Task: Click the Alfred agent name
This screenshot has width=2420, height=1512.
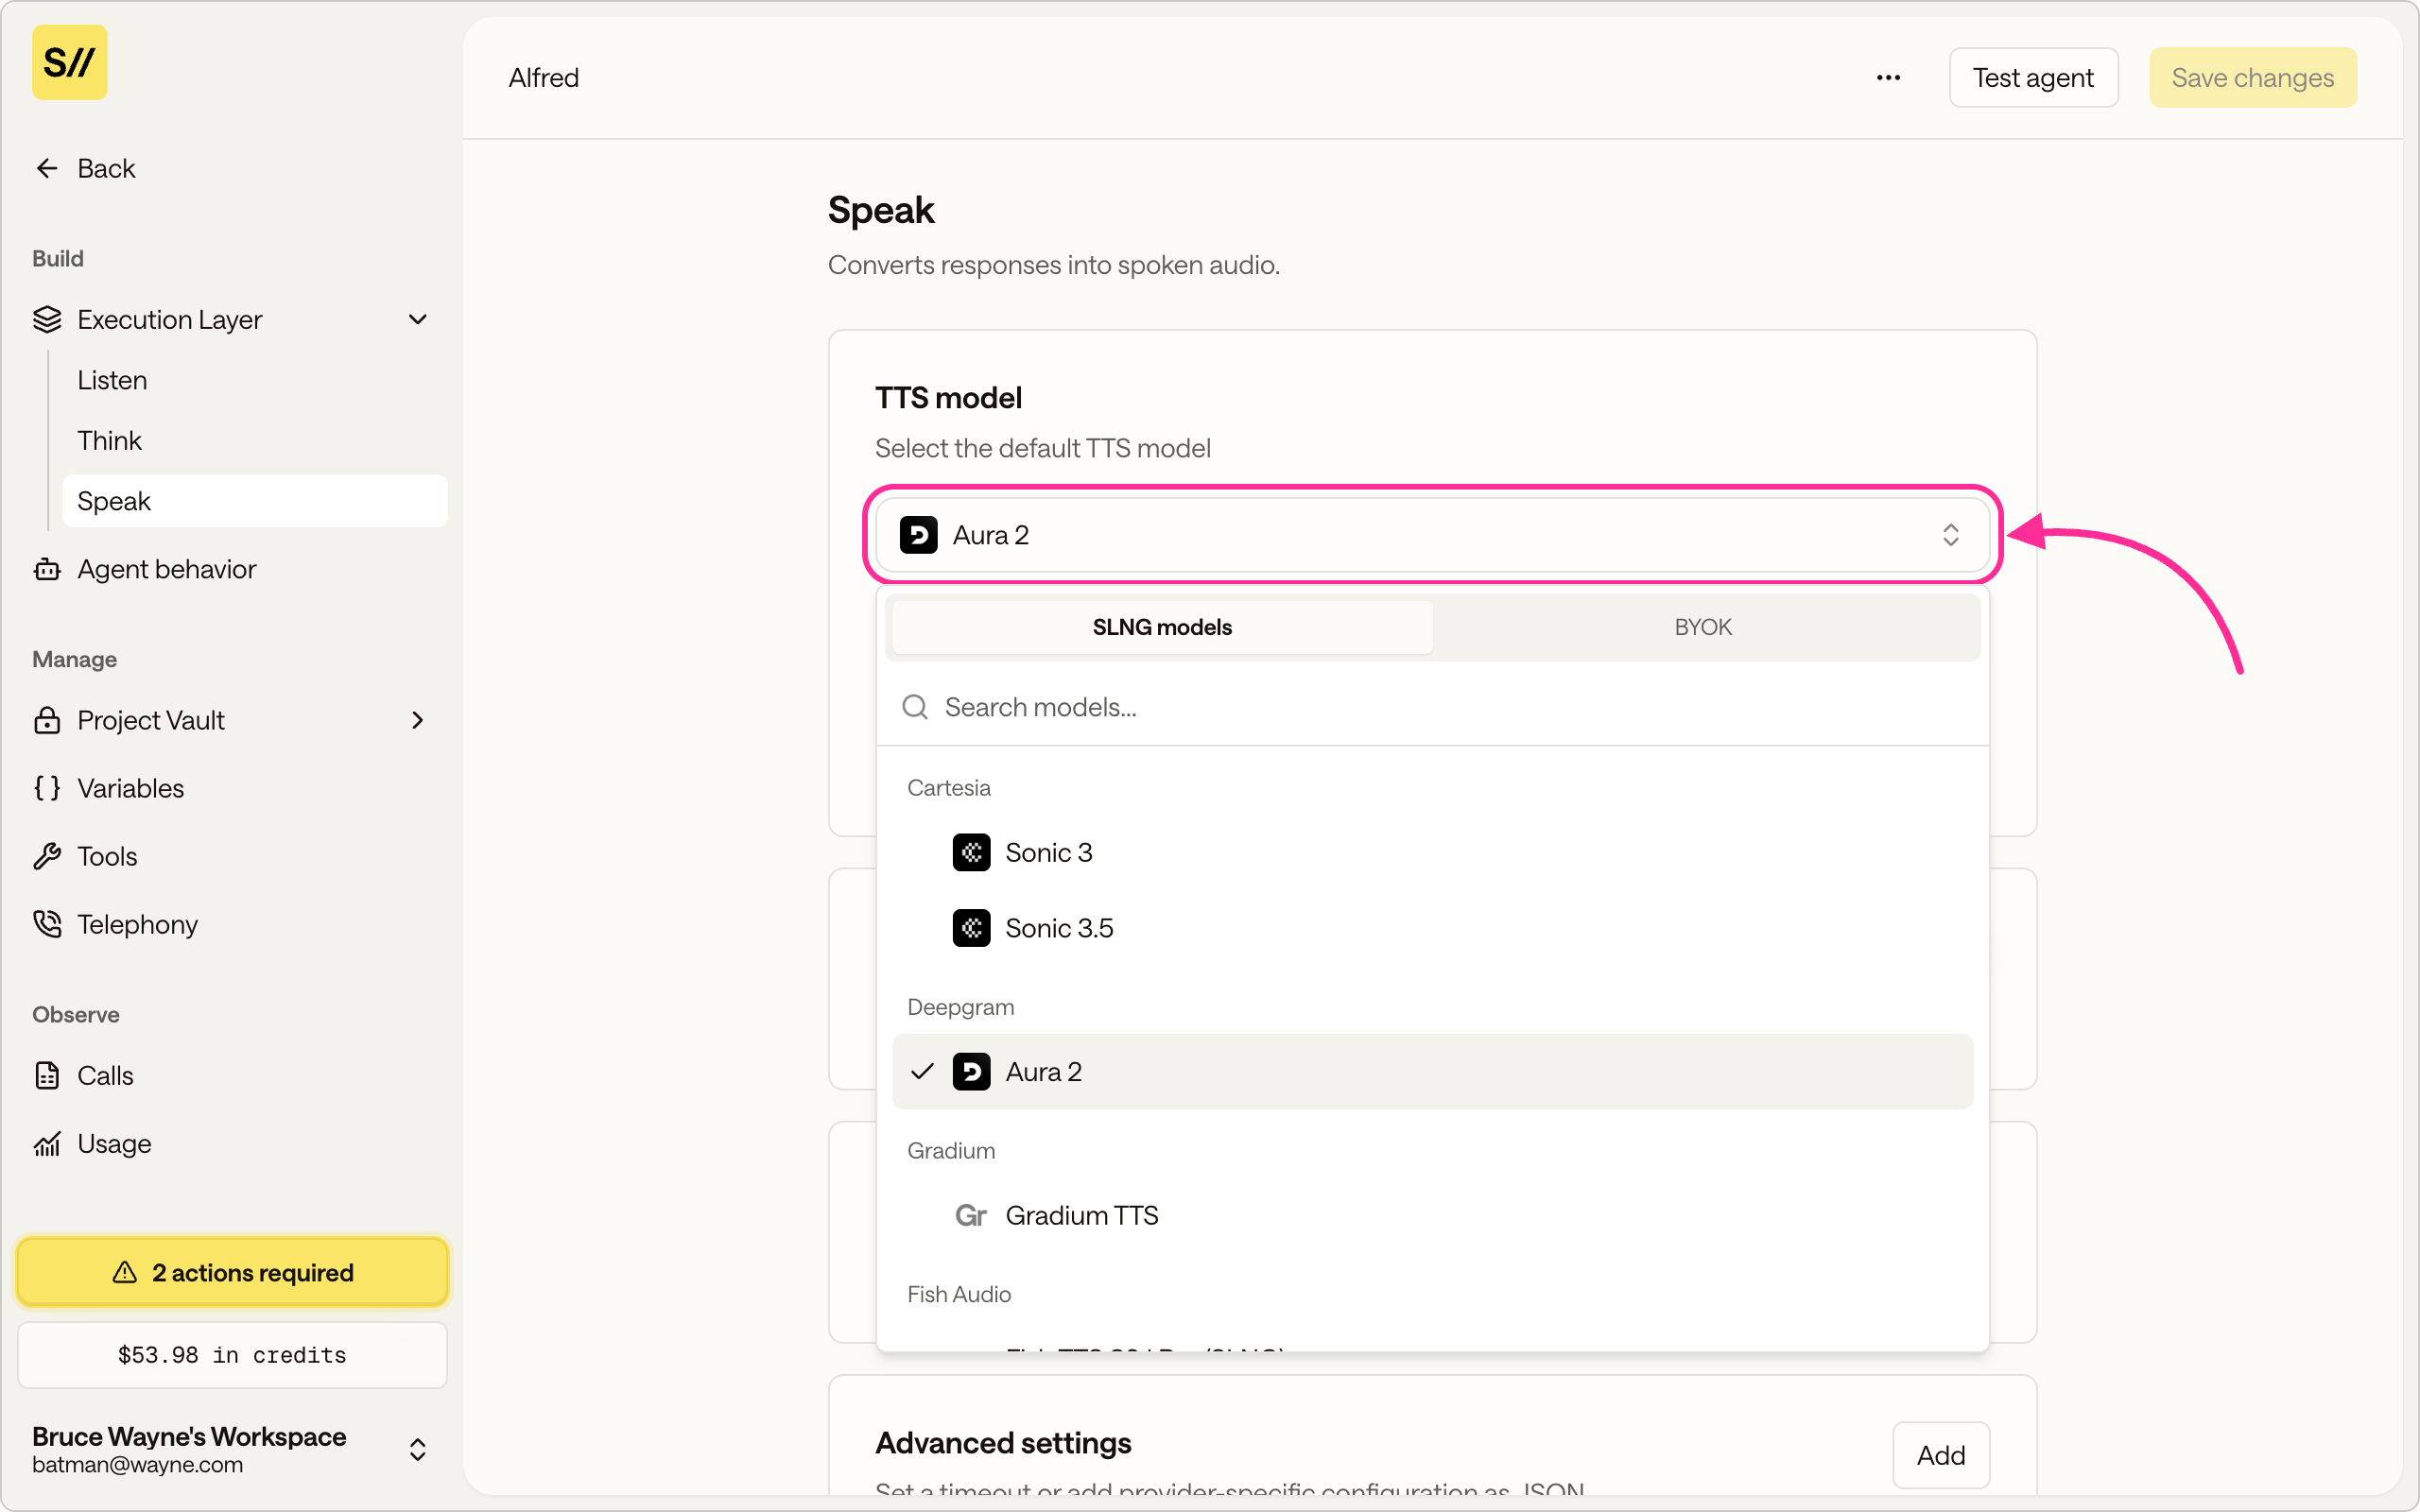Action: pos(543,78)
